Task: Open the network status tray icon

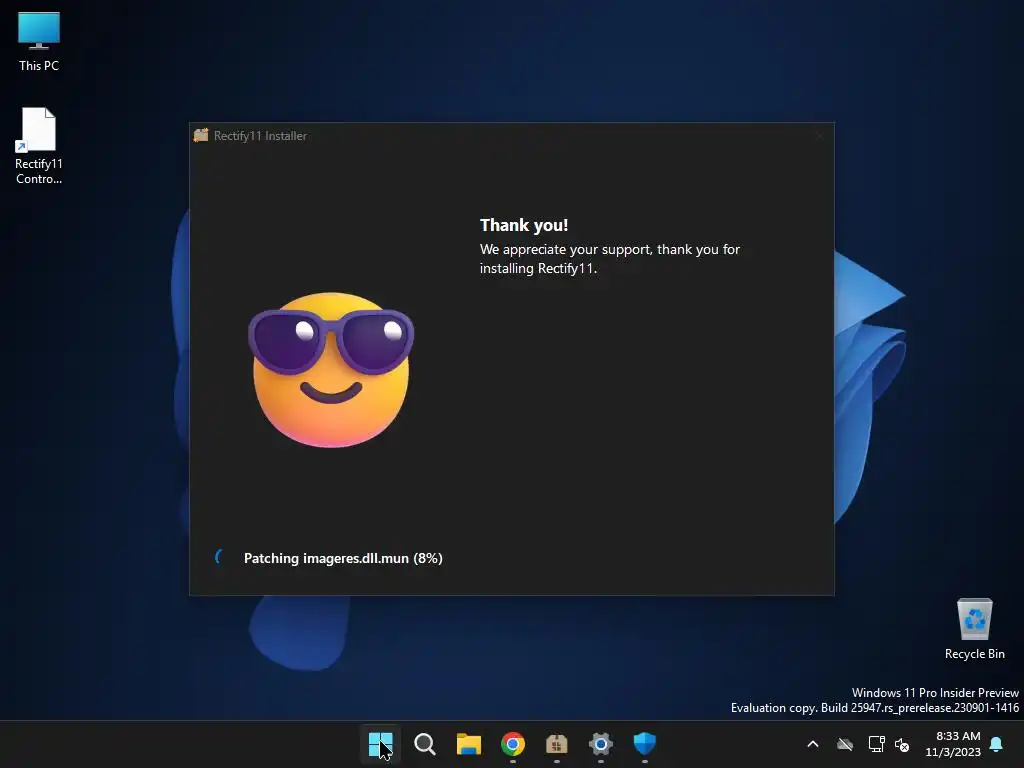Action: pos(876,744)
